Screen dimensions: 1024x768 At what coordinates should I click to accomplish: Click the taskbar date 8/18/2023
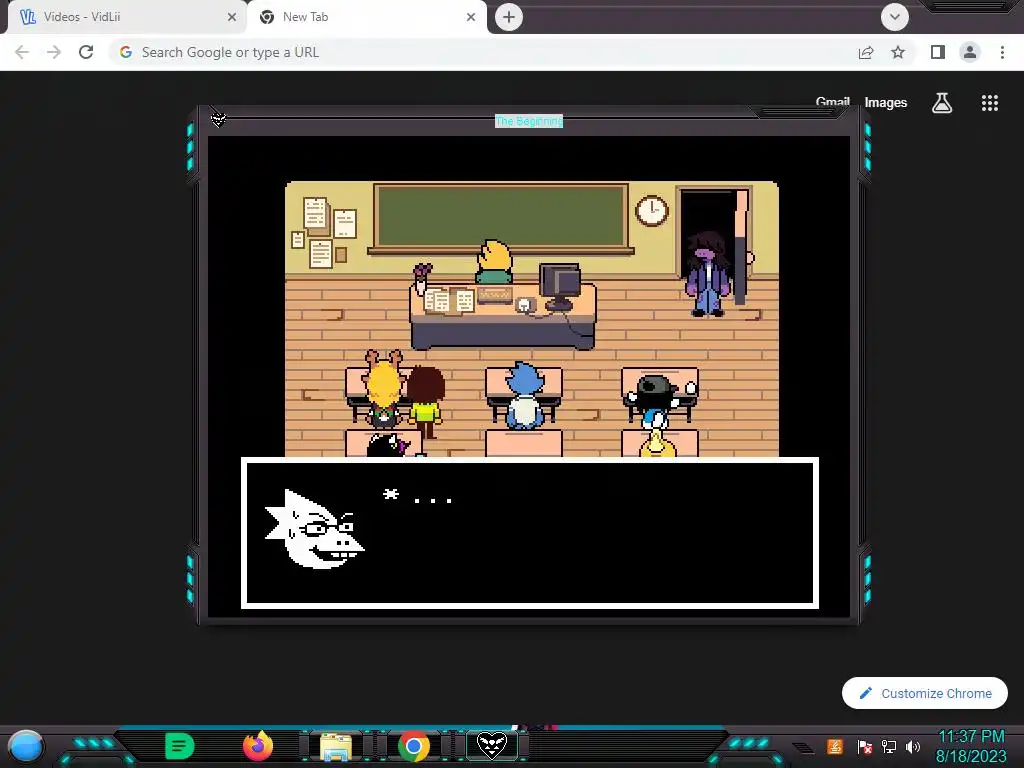pos(971,756)
